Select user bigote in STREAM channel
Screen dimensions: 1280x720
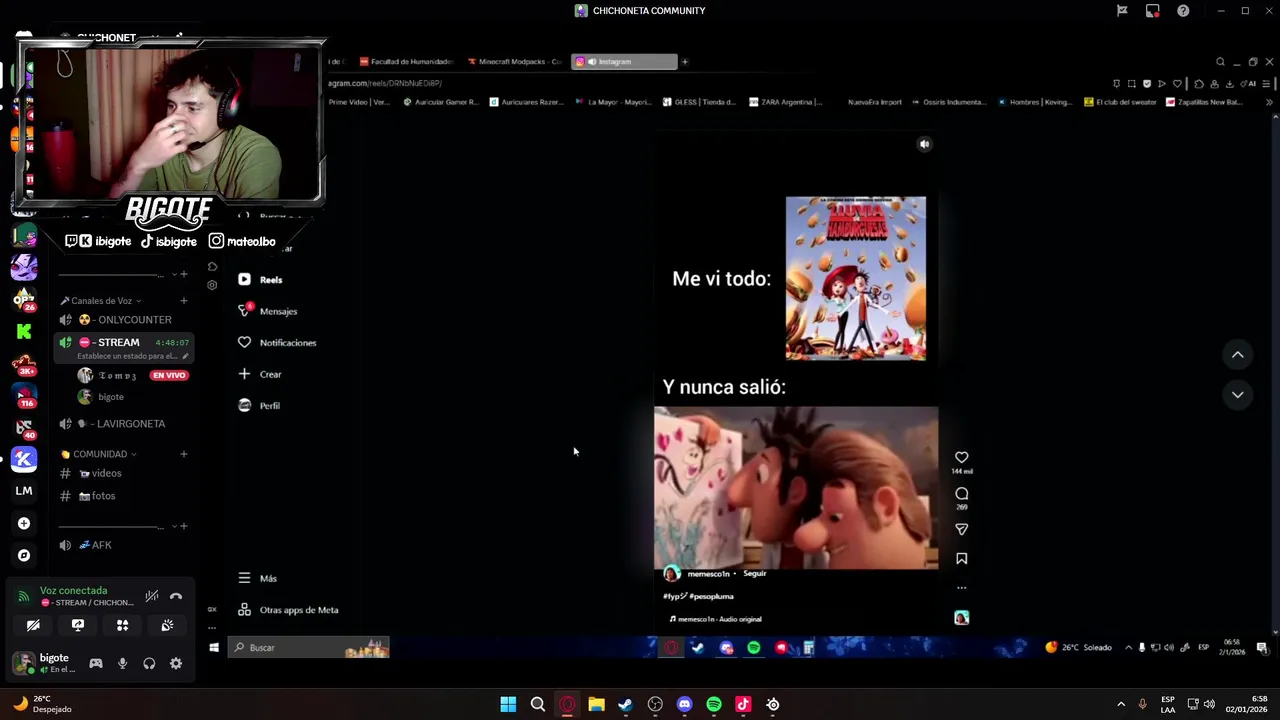pos(110,397)
